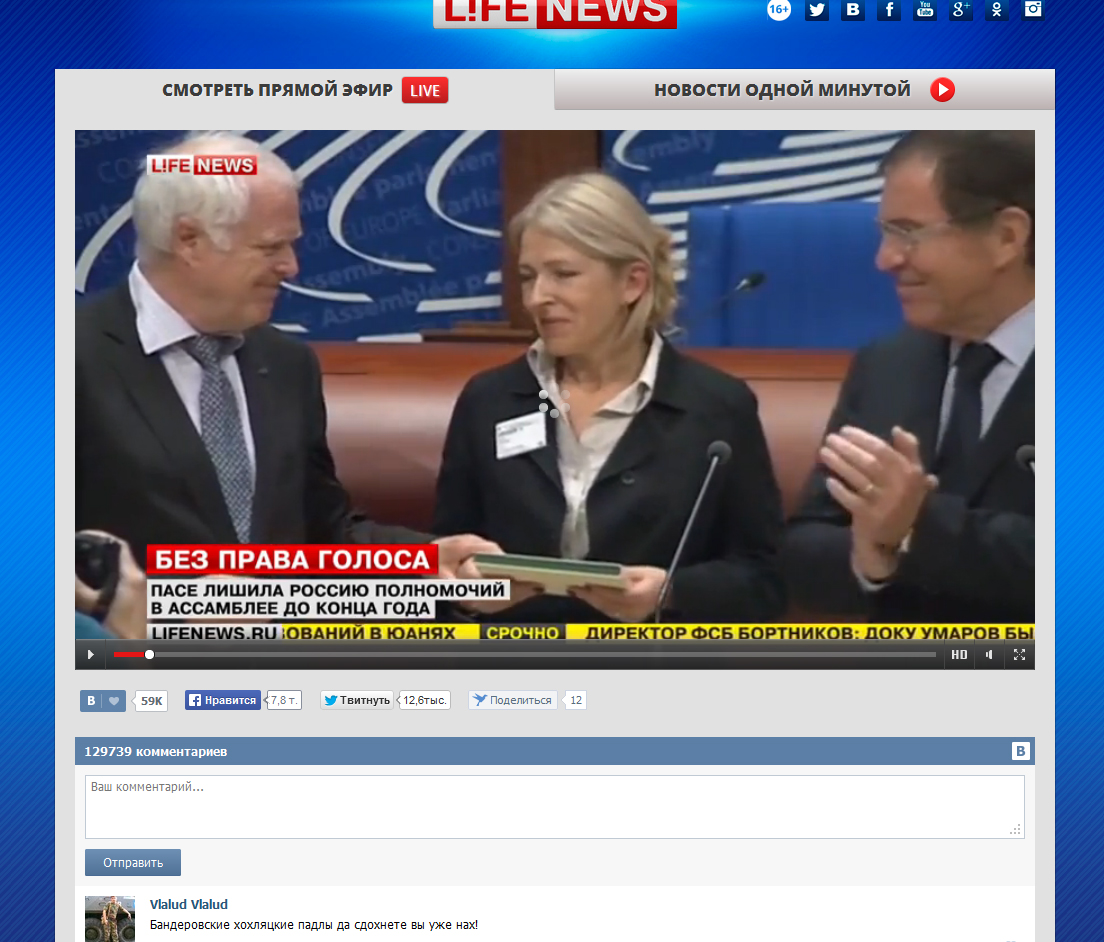
Task: Open LifeNews Twitter page icon in header
Action: (817, 10)
